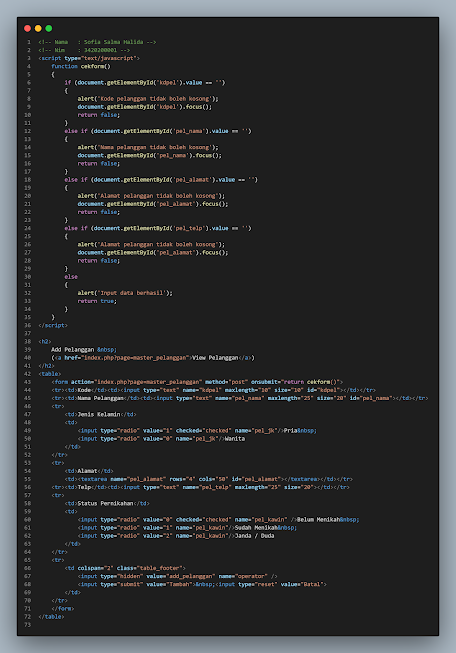Screen dimensions: 456x653
Task: Click the else if checking 'pel_nama' value
Action: click(x=158, y=131)
